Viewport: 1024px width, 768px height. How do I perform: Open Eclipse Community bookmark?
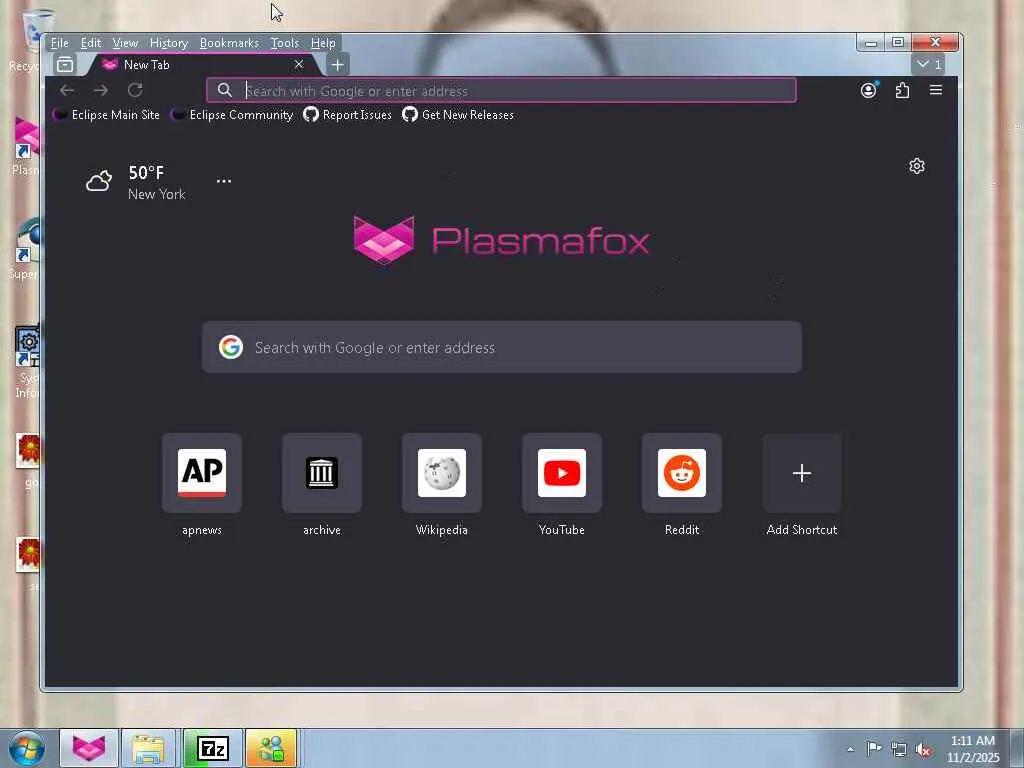(232, 115)
